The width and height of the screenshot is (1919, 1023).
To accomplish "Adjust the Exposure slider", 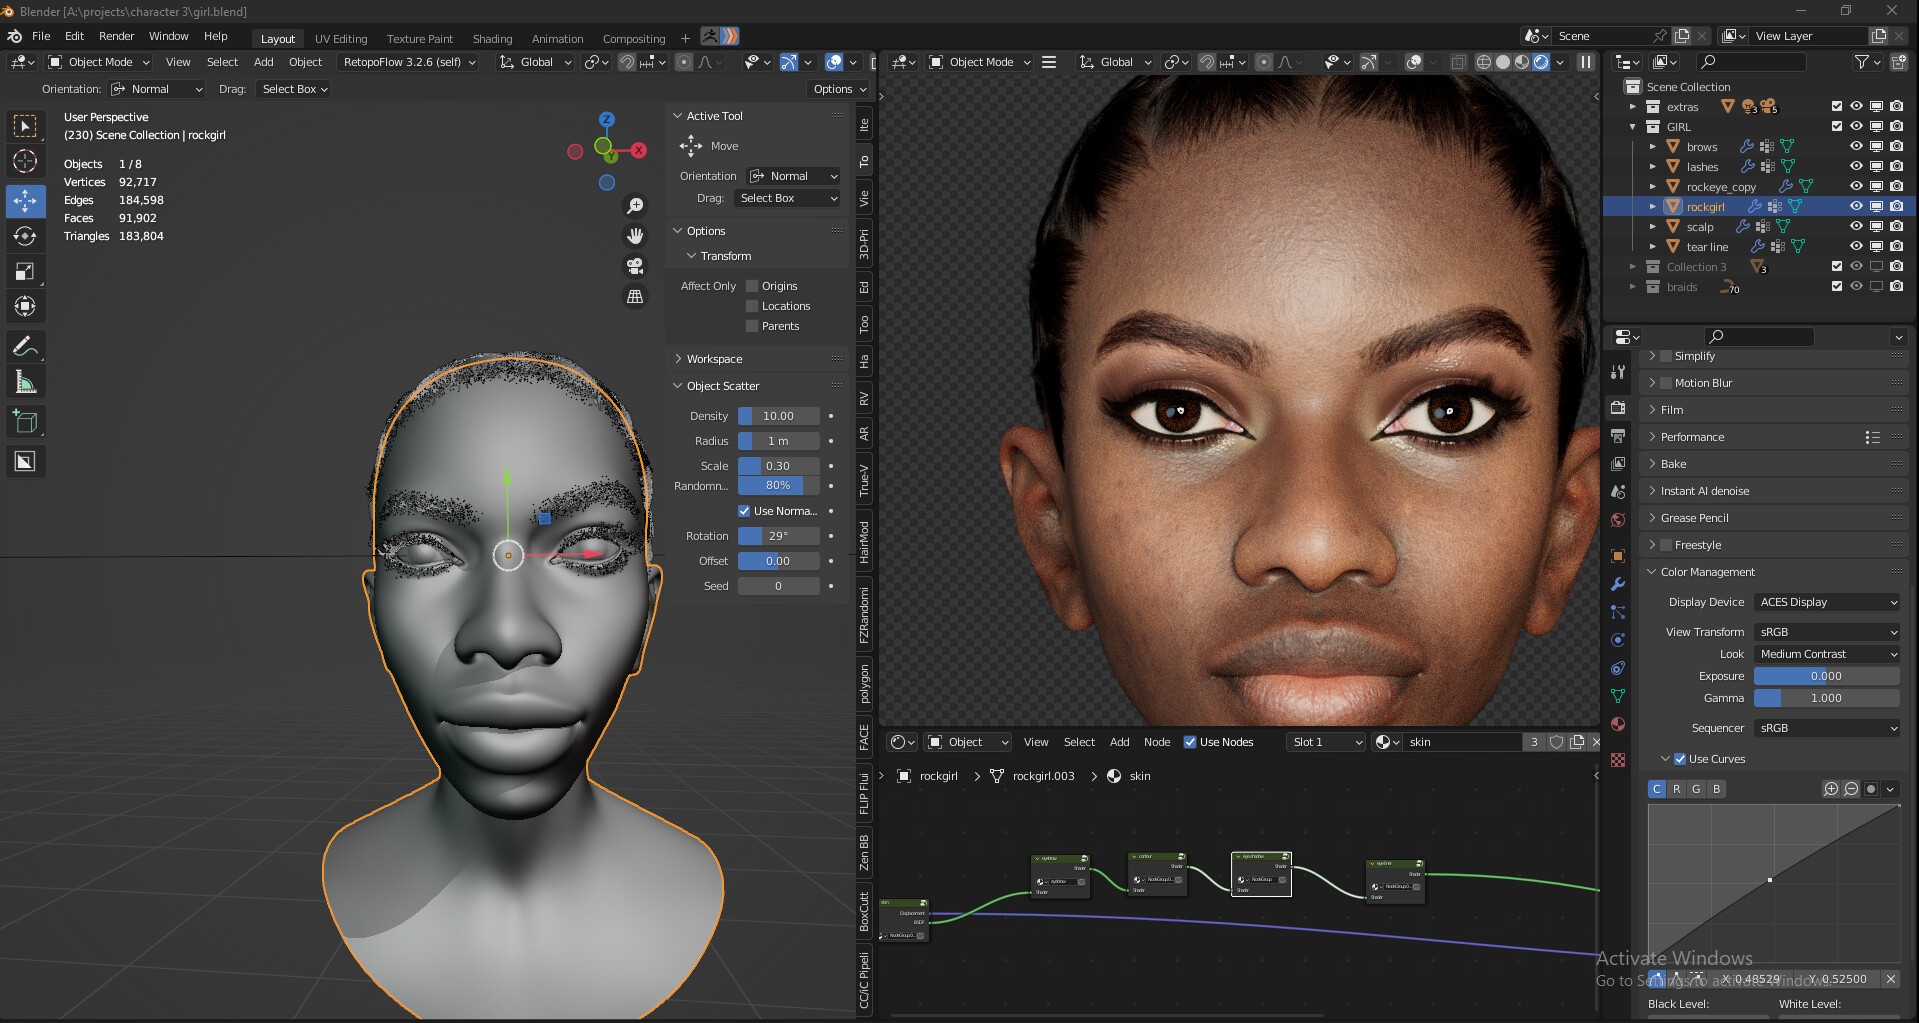I will coord(1826,676).
